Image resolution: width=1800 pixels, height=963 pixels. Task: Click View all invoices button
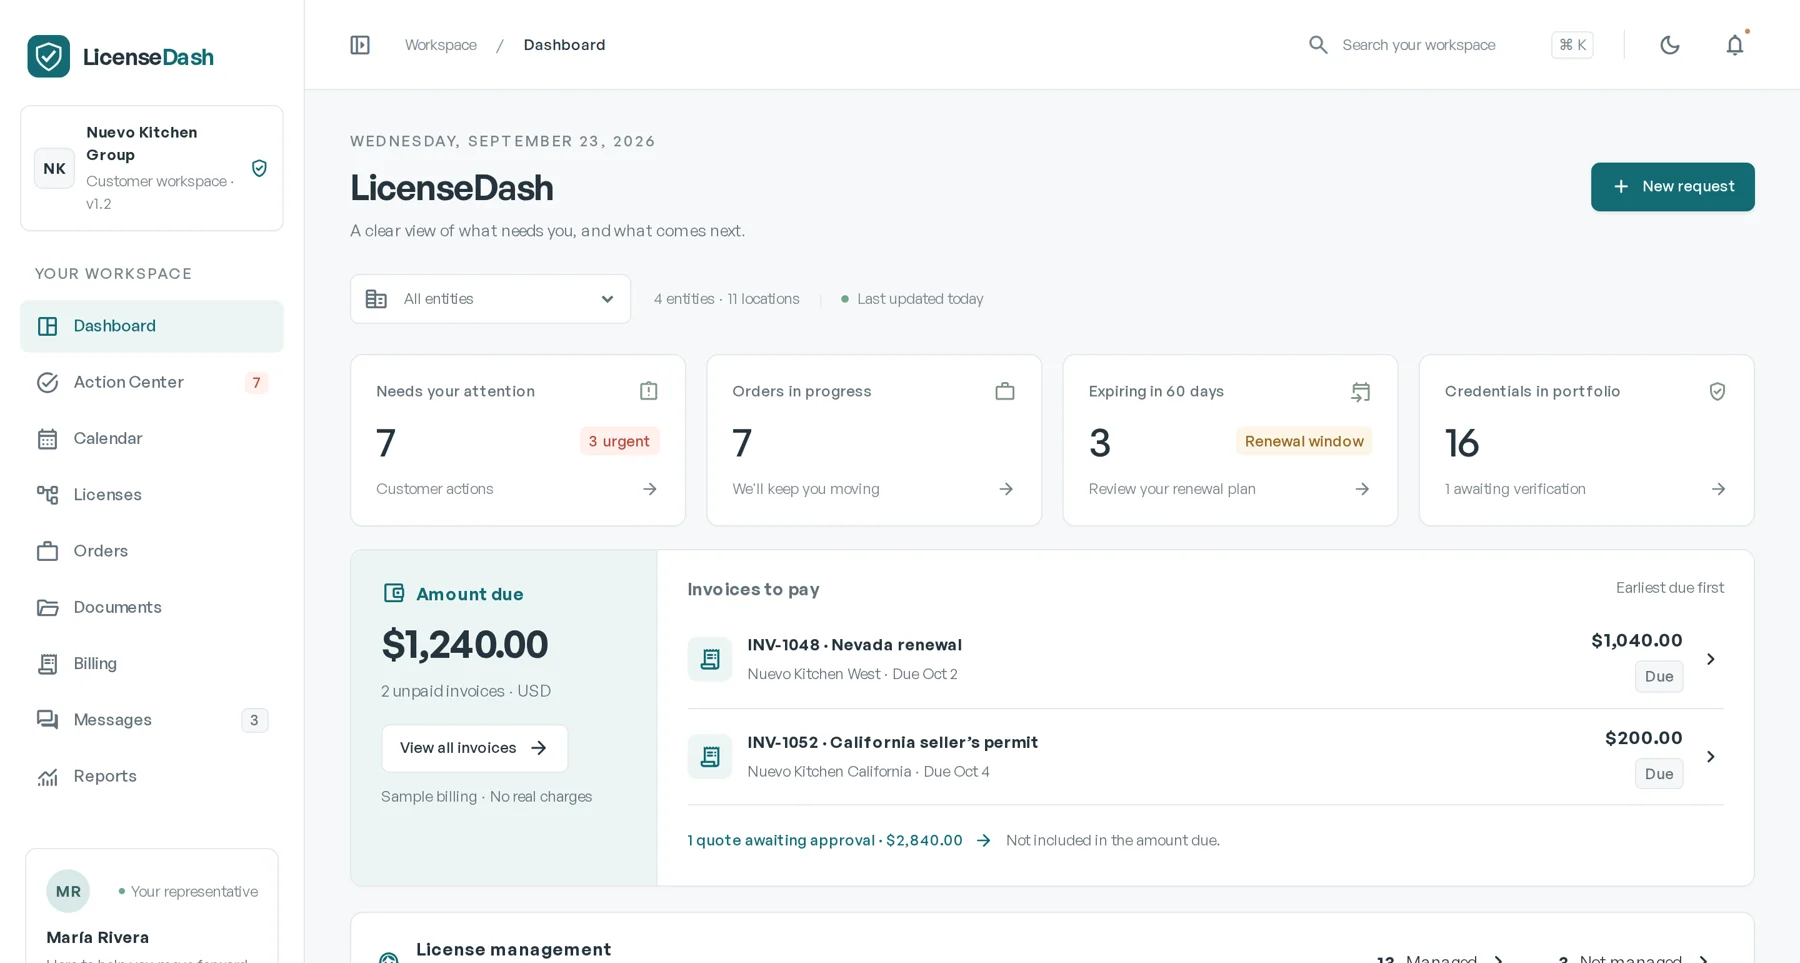point(474,748)
